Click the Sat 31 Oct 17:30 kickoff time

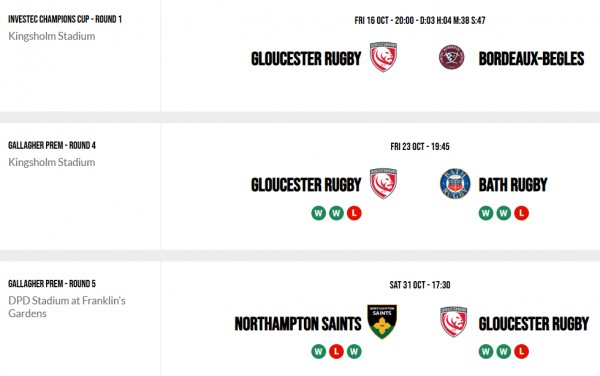420,285
